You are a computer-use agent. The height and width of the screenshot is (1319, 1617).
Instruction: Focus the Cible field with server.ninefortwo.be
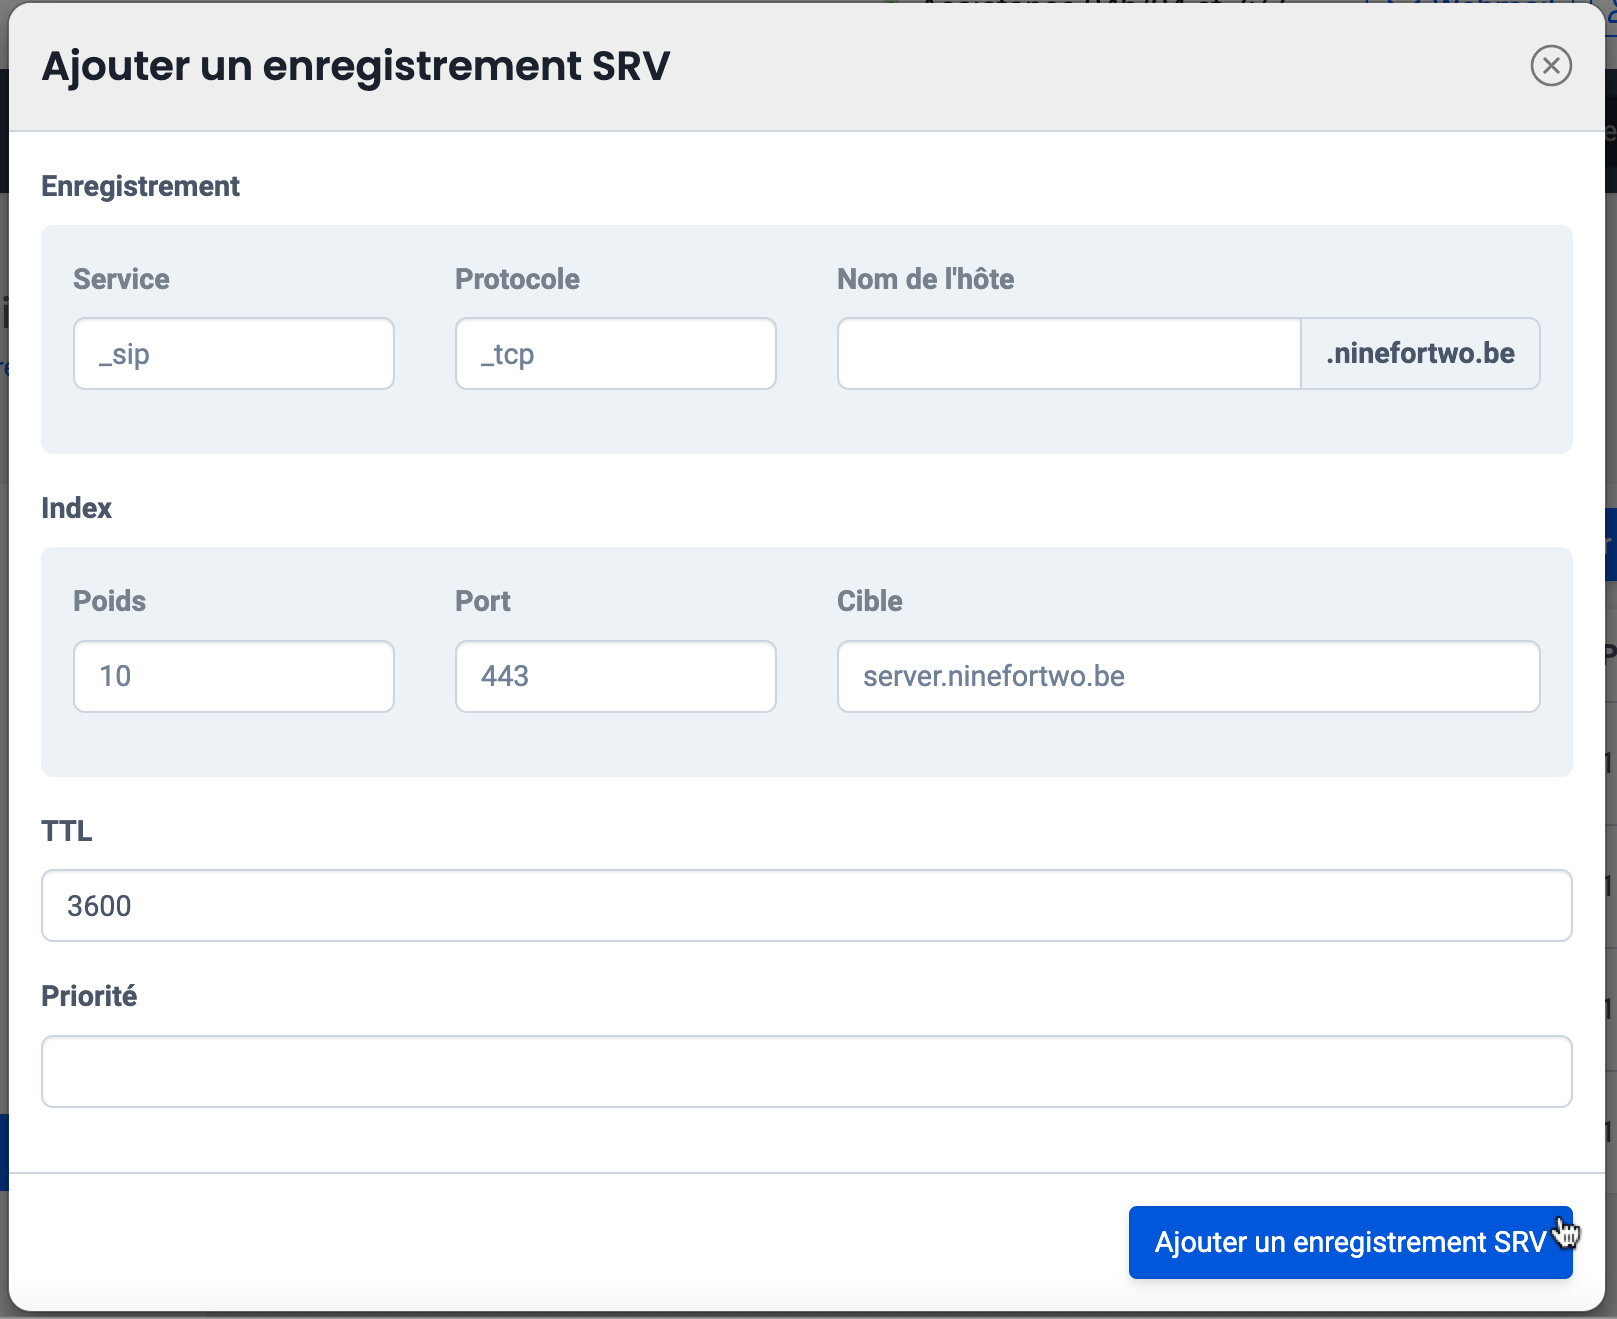point(1187,677)
